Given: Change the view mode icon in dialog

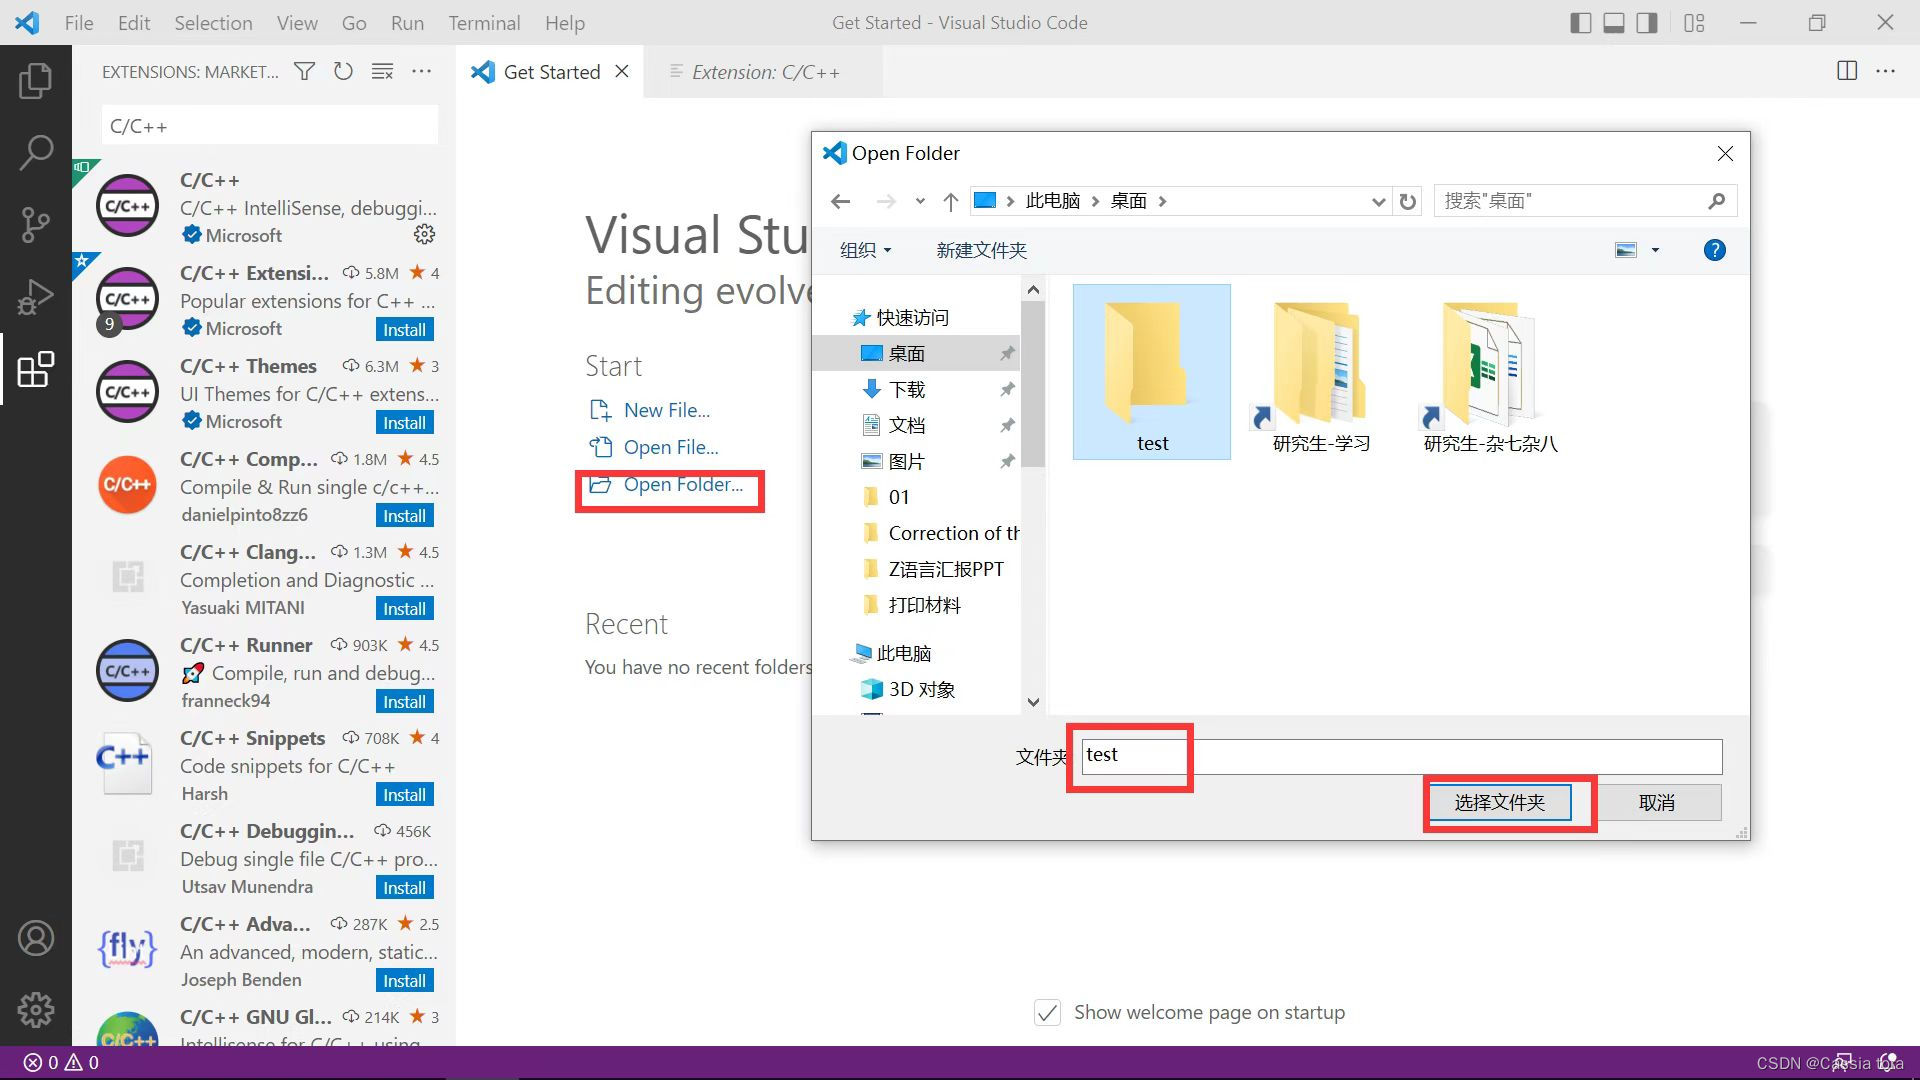Looking at the screenshot, I should [x=1626, y=250].
